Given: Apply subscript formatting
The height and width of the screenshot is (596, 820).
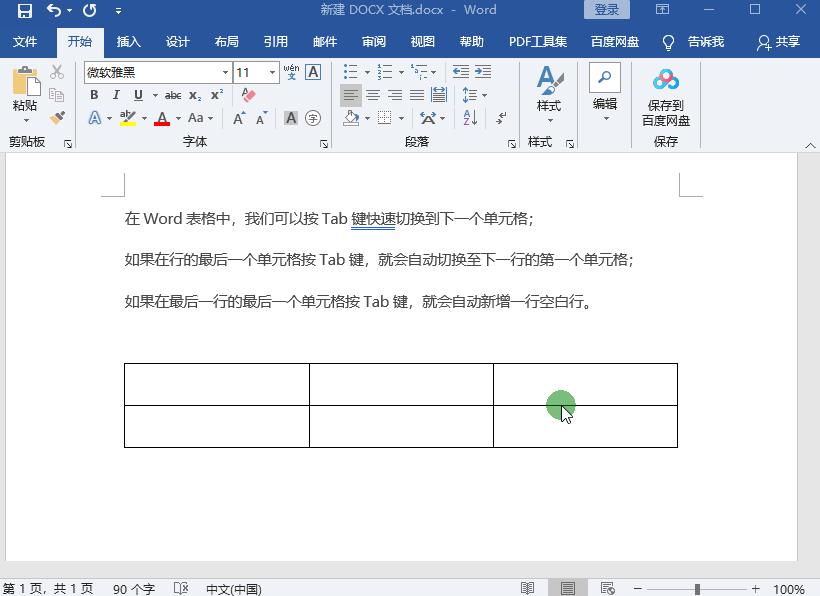Looking at the screenshot, I should point(194,95).
